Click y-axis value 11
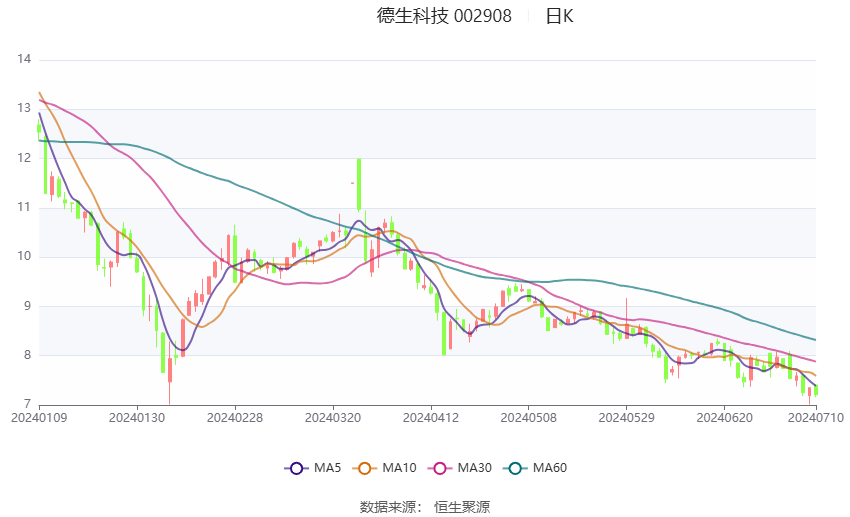850x517 pixels. click(x=24, y=207)
